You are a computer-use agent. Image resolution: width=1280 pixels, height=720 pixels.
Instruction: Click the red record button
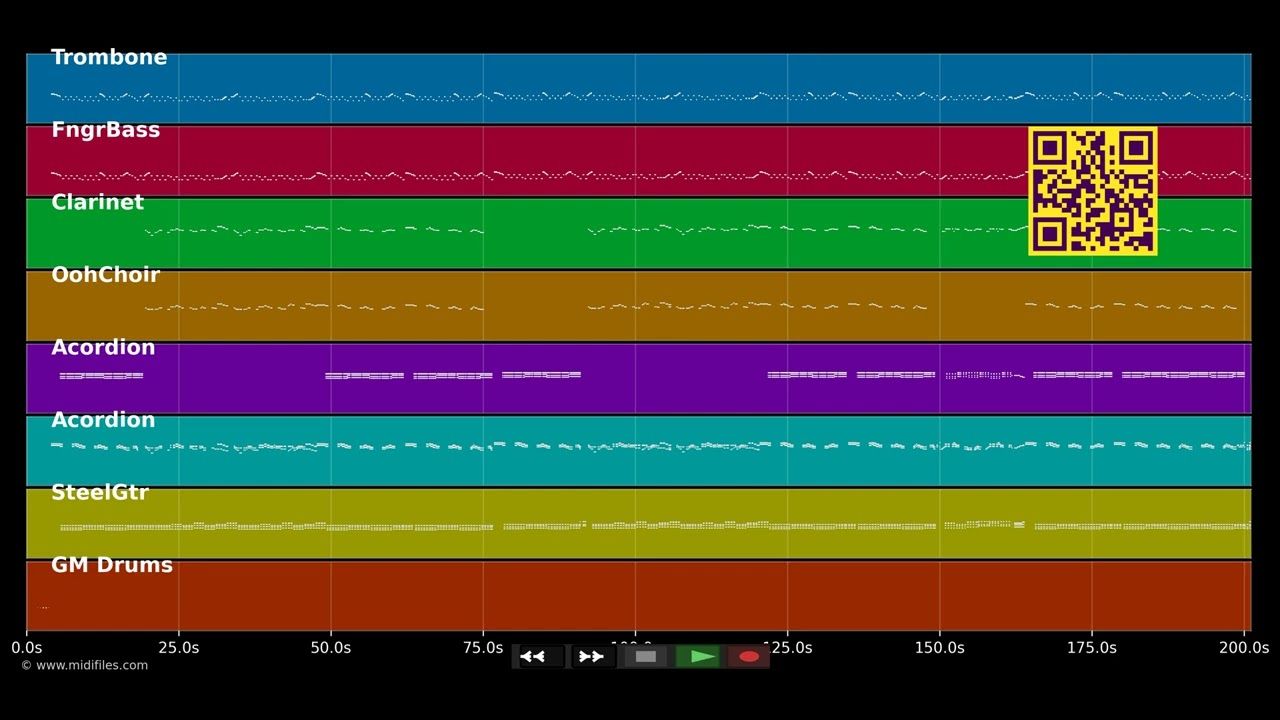[x=749, y=657]
